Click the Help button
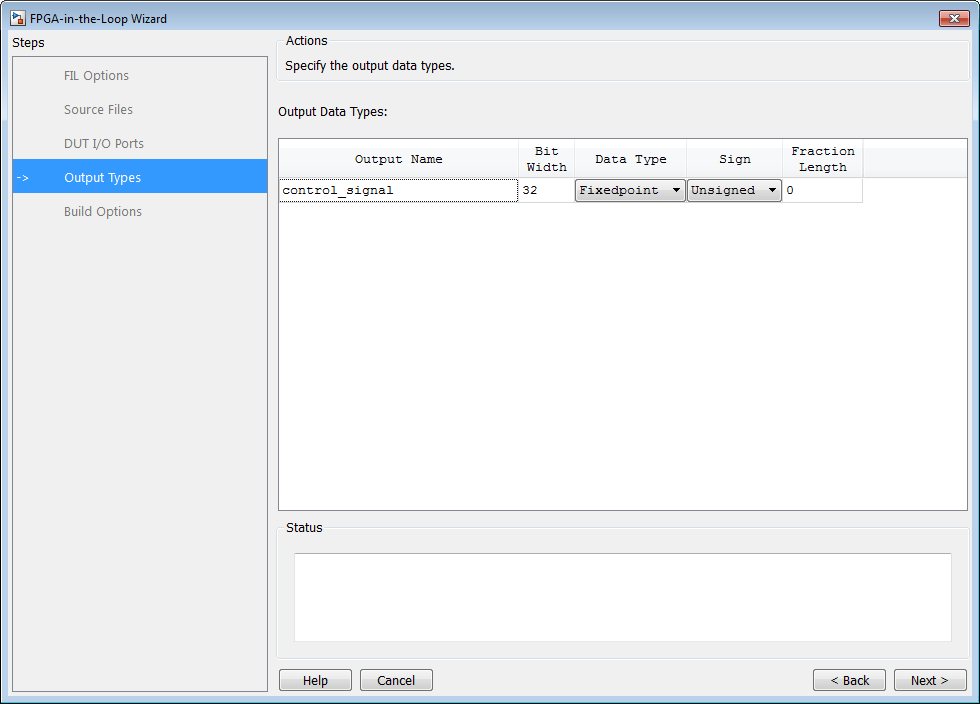This screenshot has height=704, width=980. tap(315, 680)
